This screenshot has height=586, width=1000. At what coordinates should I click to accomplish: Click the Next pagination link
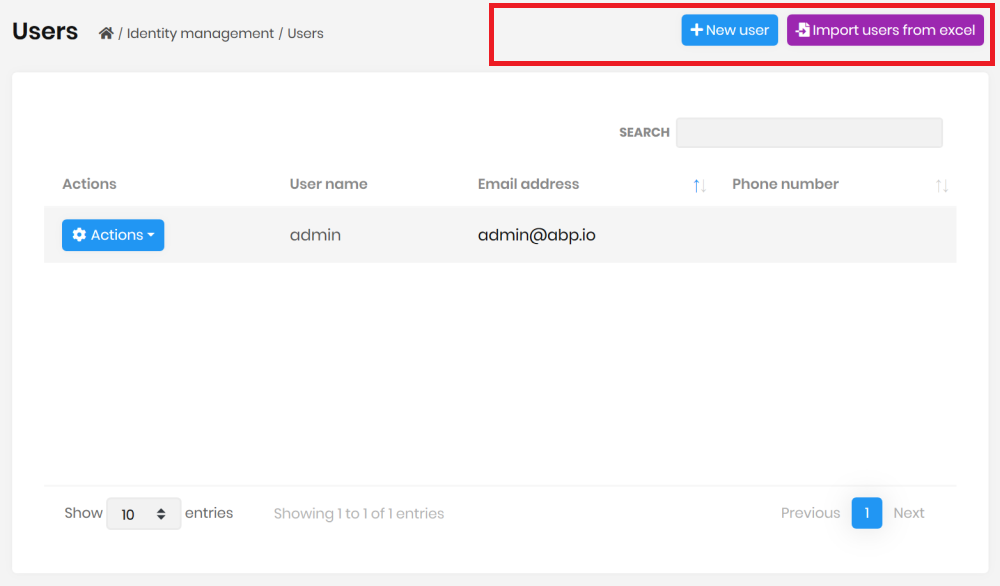[x=908, y=513]
